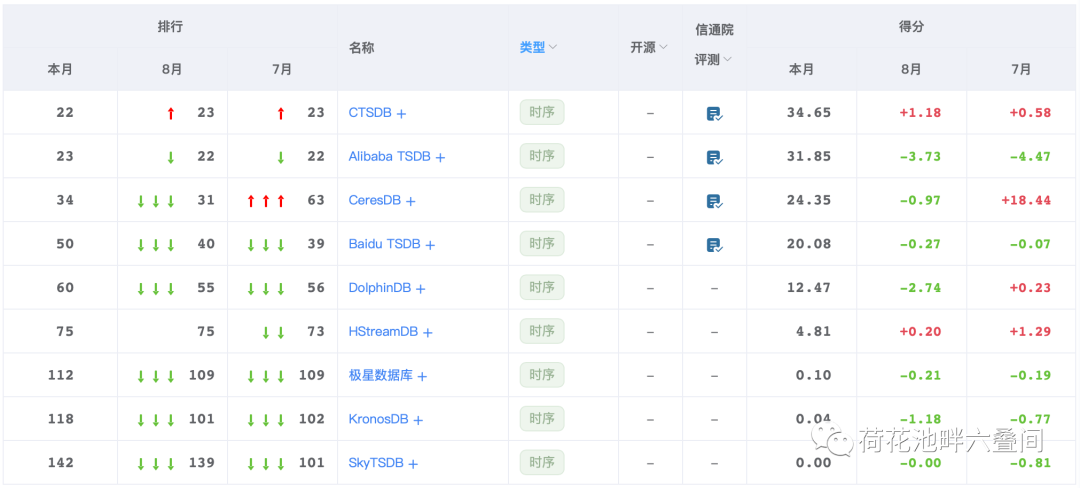Click plus icon next to KronosDB
The height and width of the screenshot is (488, 1080).
(418, 420)
